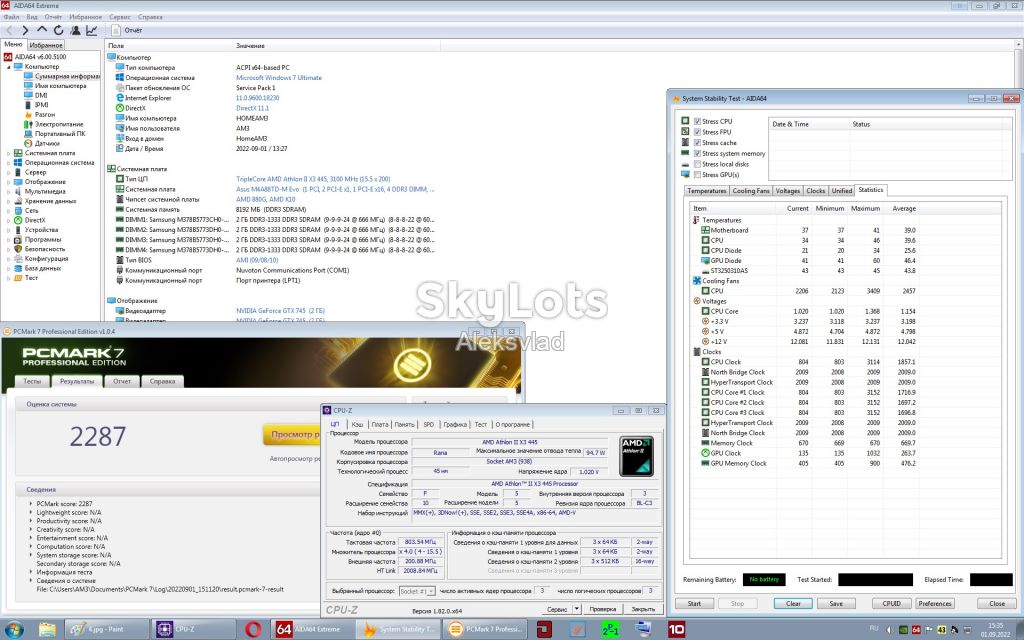Open the Файл menu in AIDA64
This screenshot has width=1024, height=640.
pyautogui.click(x=11, y=17)
